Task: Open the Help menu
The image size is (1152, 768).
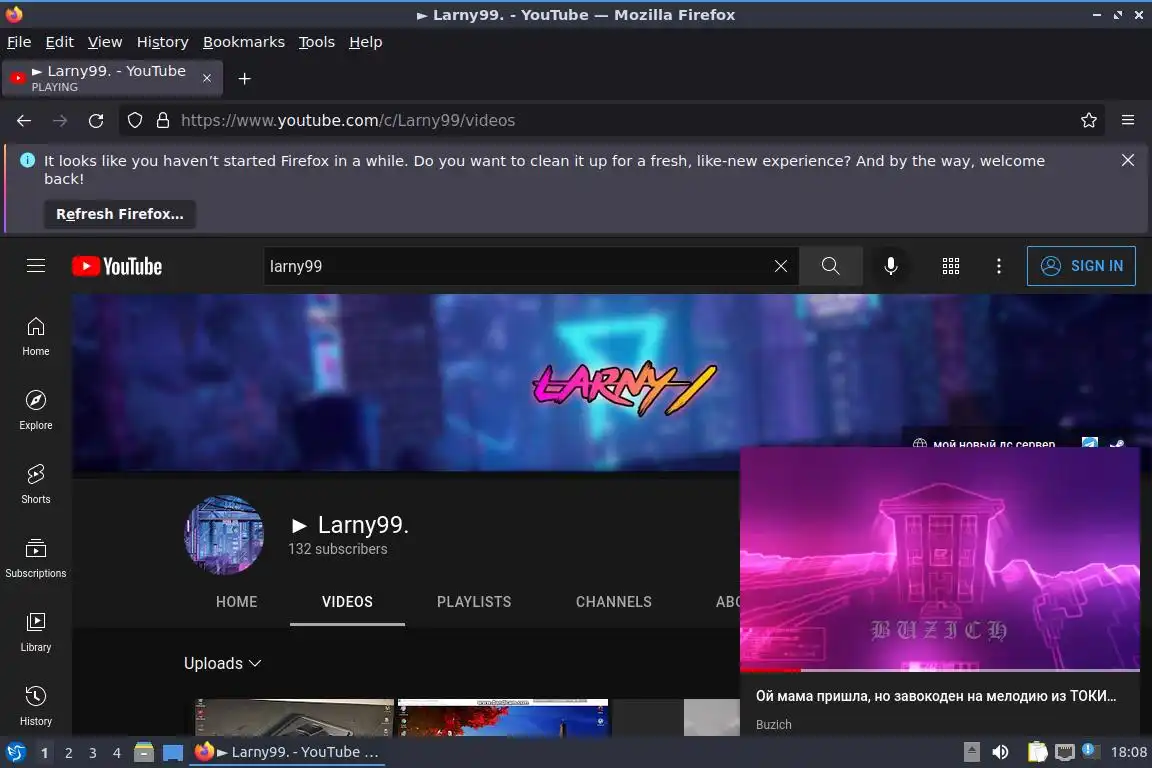Action: tap(365, 42)
